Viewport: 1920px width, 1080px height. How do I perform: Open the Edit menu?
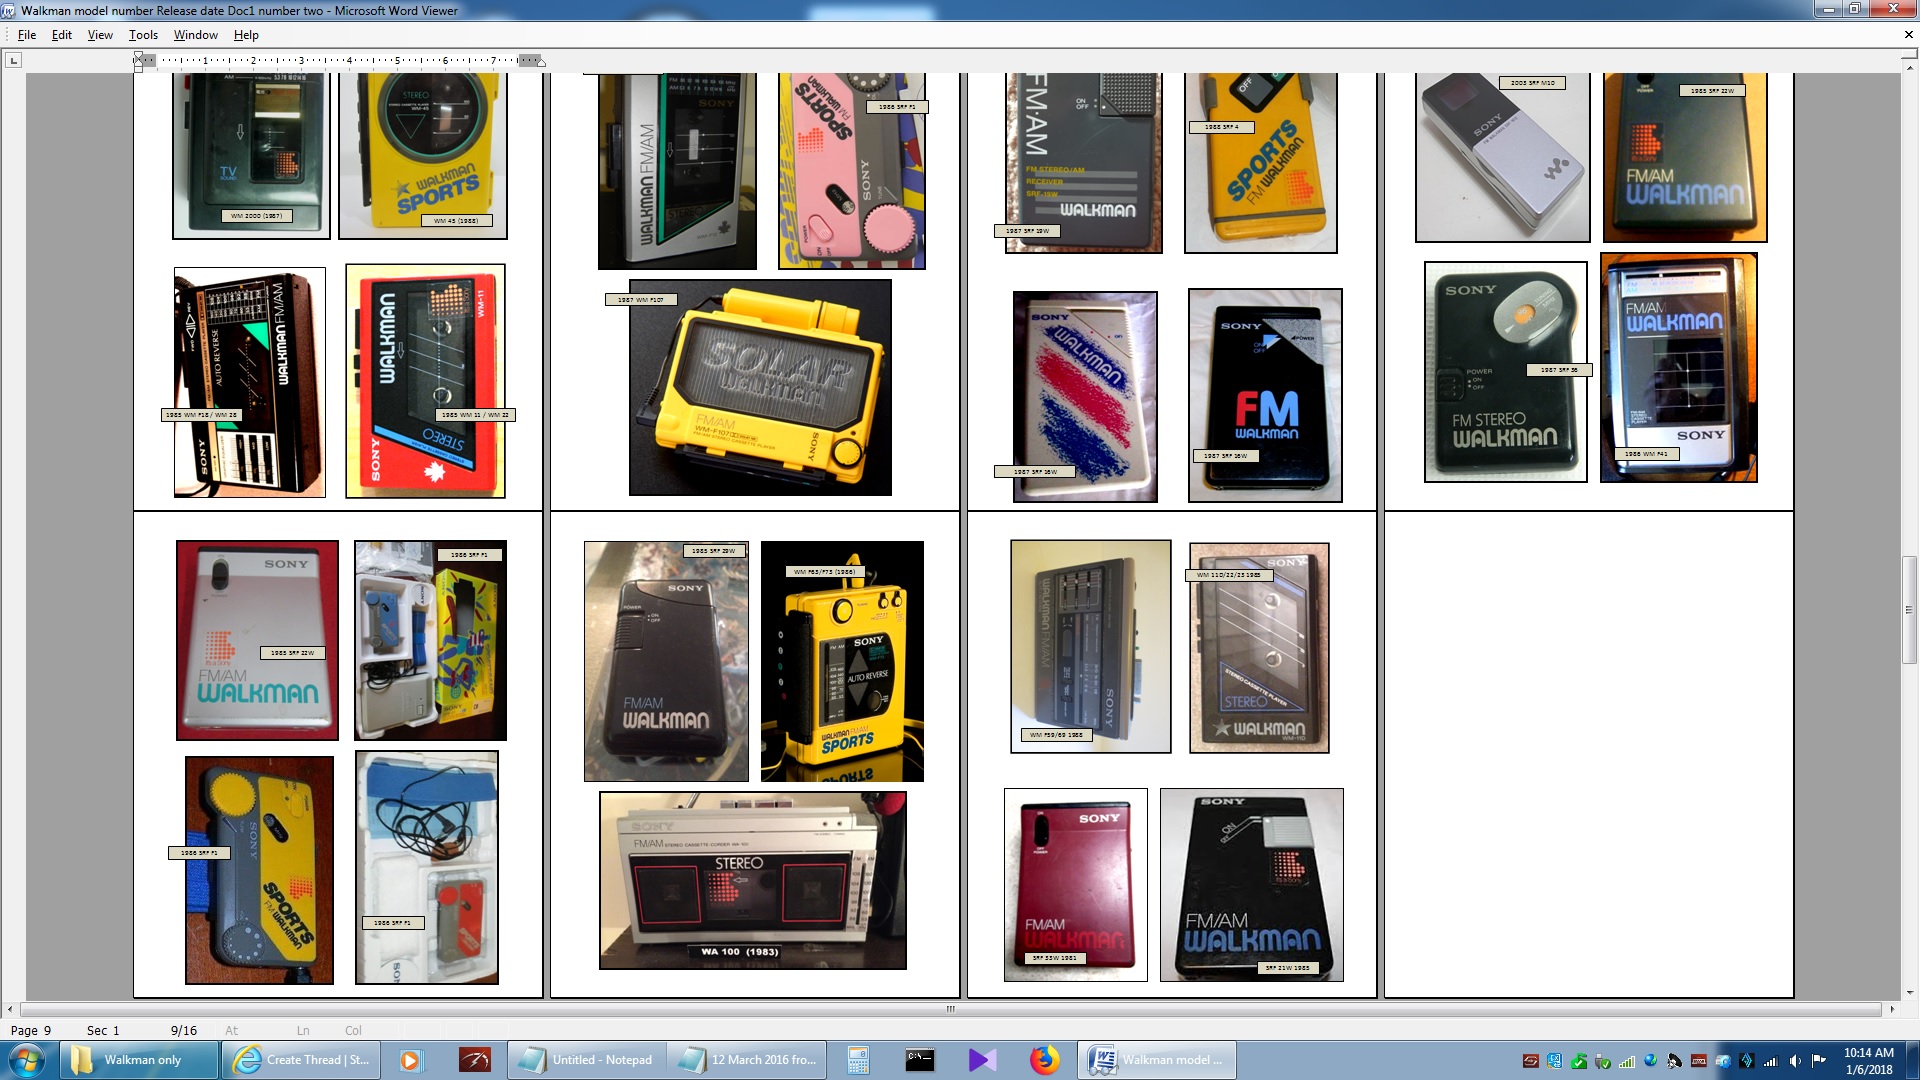coord(62,35)
